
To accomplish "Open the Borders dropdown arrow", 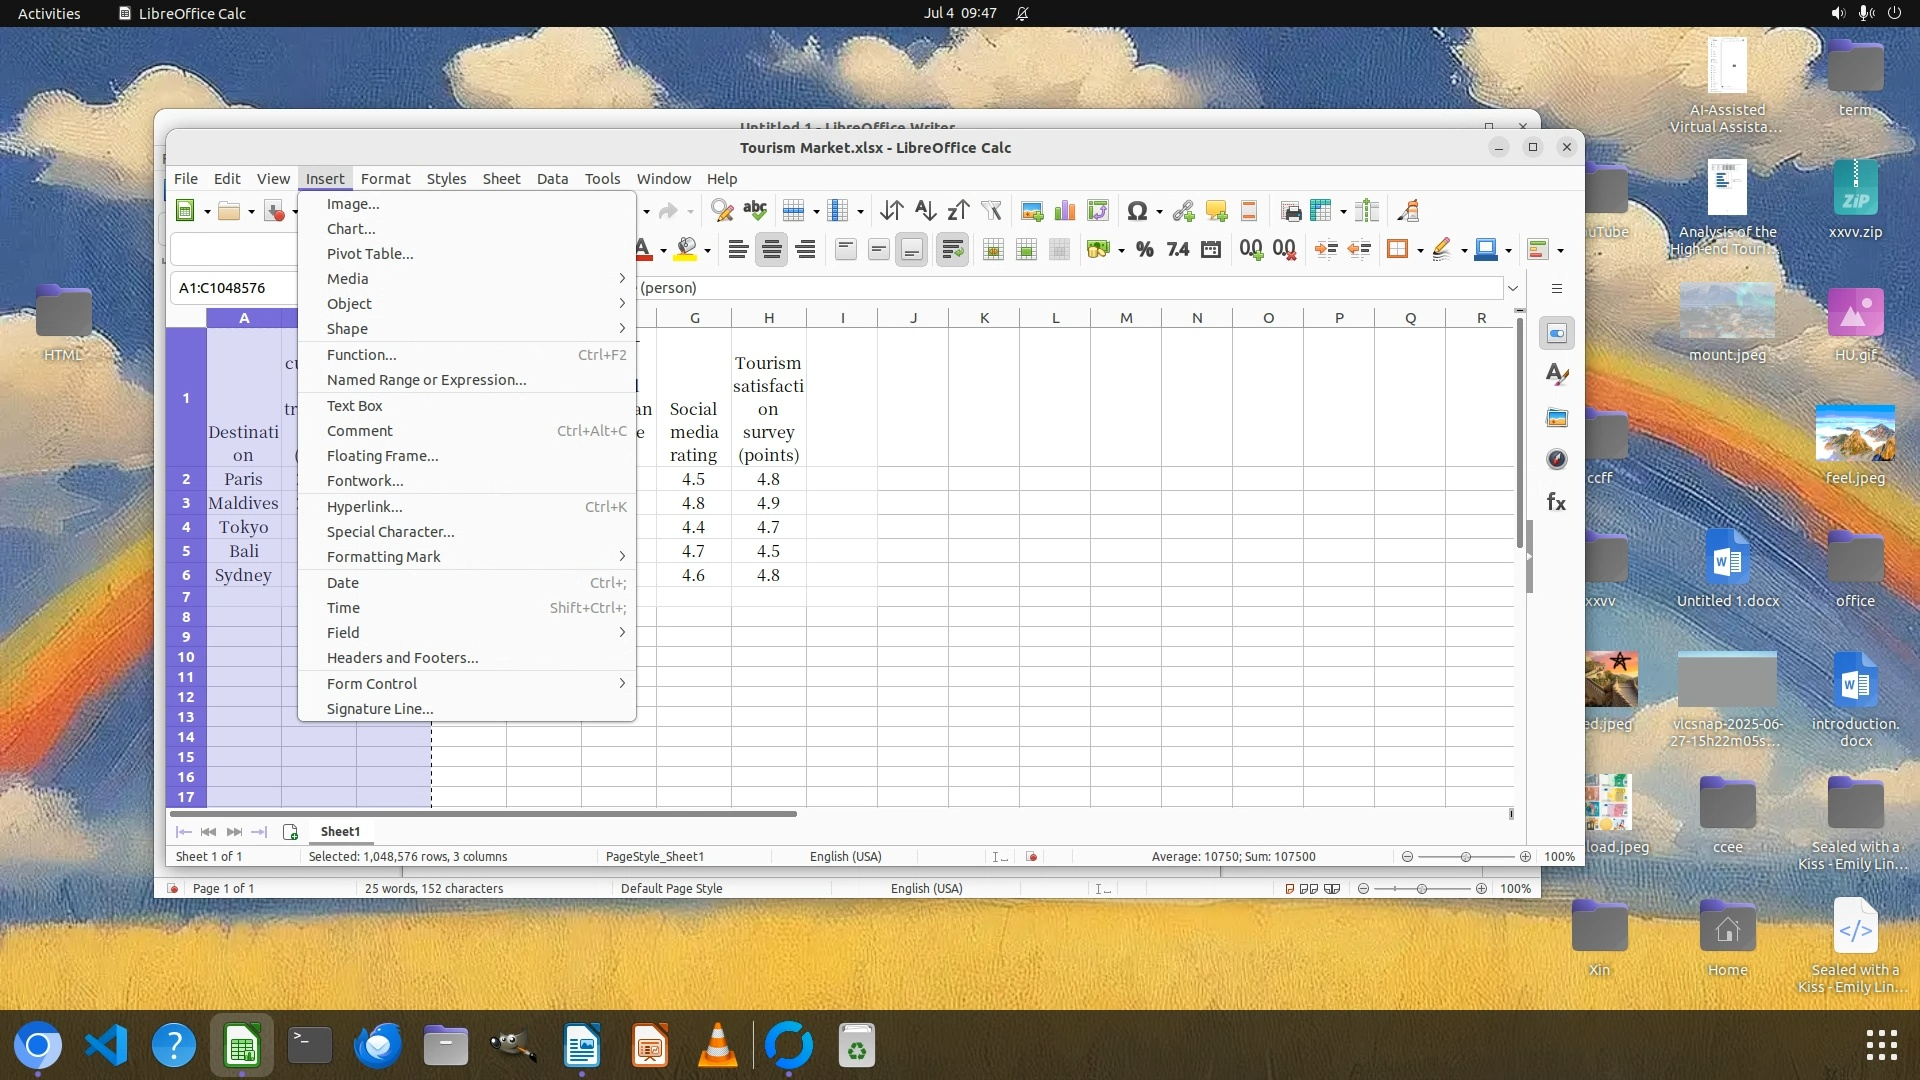I will pos(1420,251).
